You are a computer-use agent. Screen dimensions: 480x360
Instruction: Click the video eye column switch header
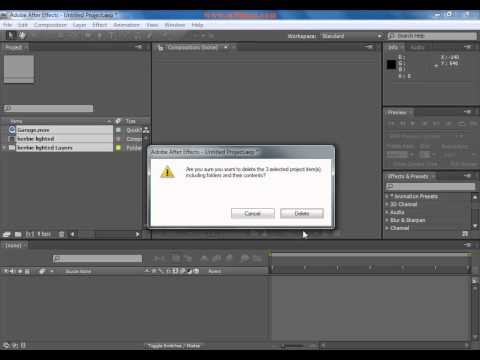tap(6, 271)
